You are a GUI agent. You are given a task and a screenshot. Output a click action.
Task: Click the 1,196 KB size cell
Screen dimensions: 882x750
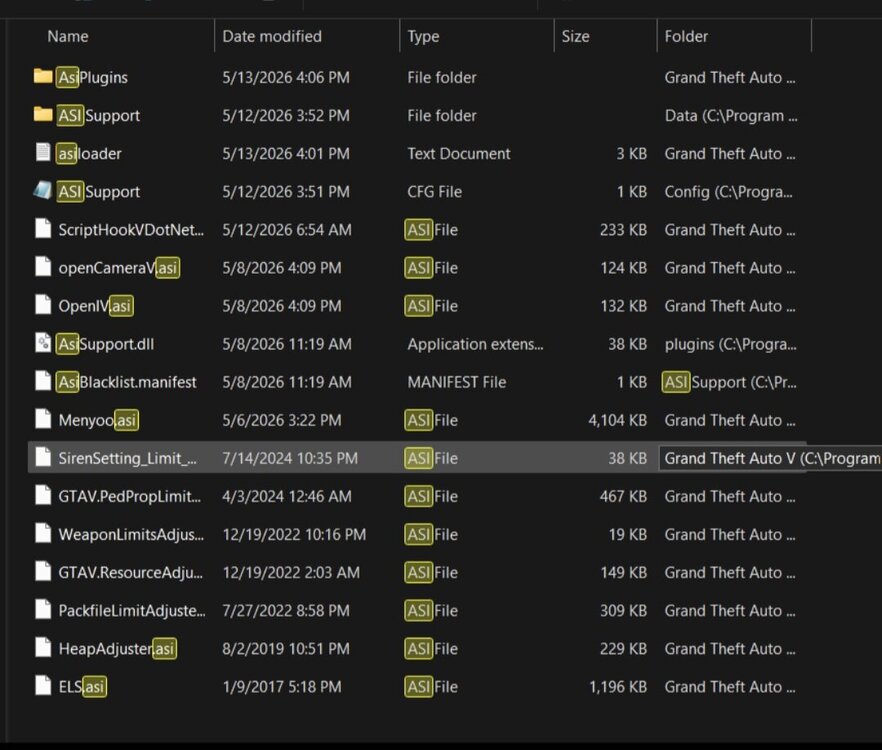pyautogui.click(x=618, y=686)
